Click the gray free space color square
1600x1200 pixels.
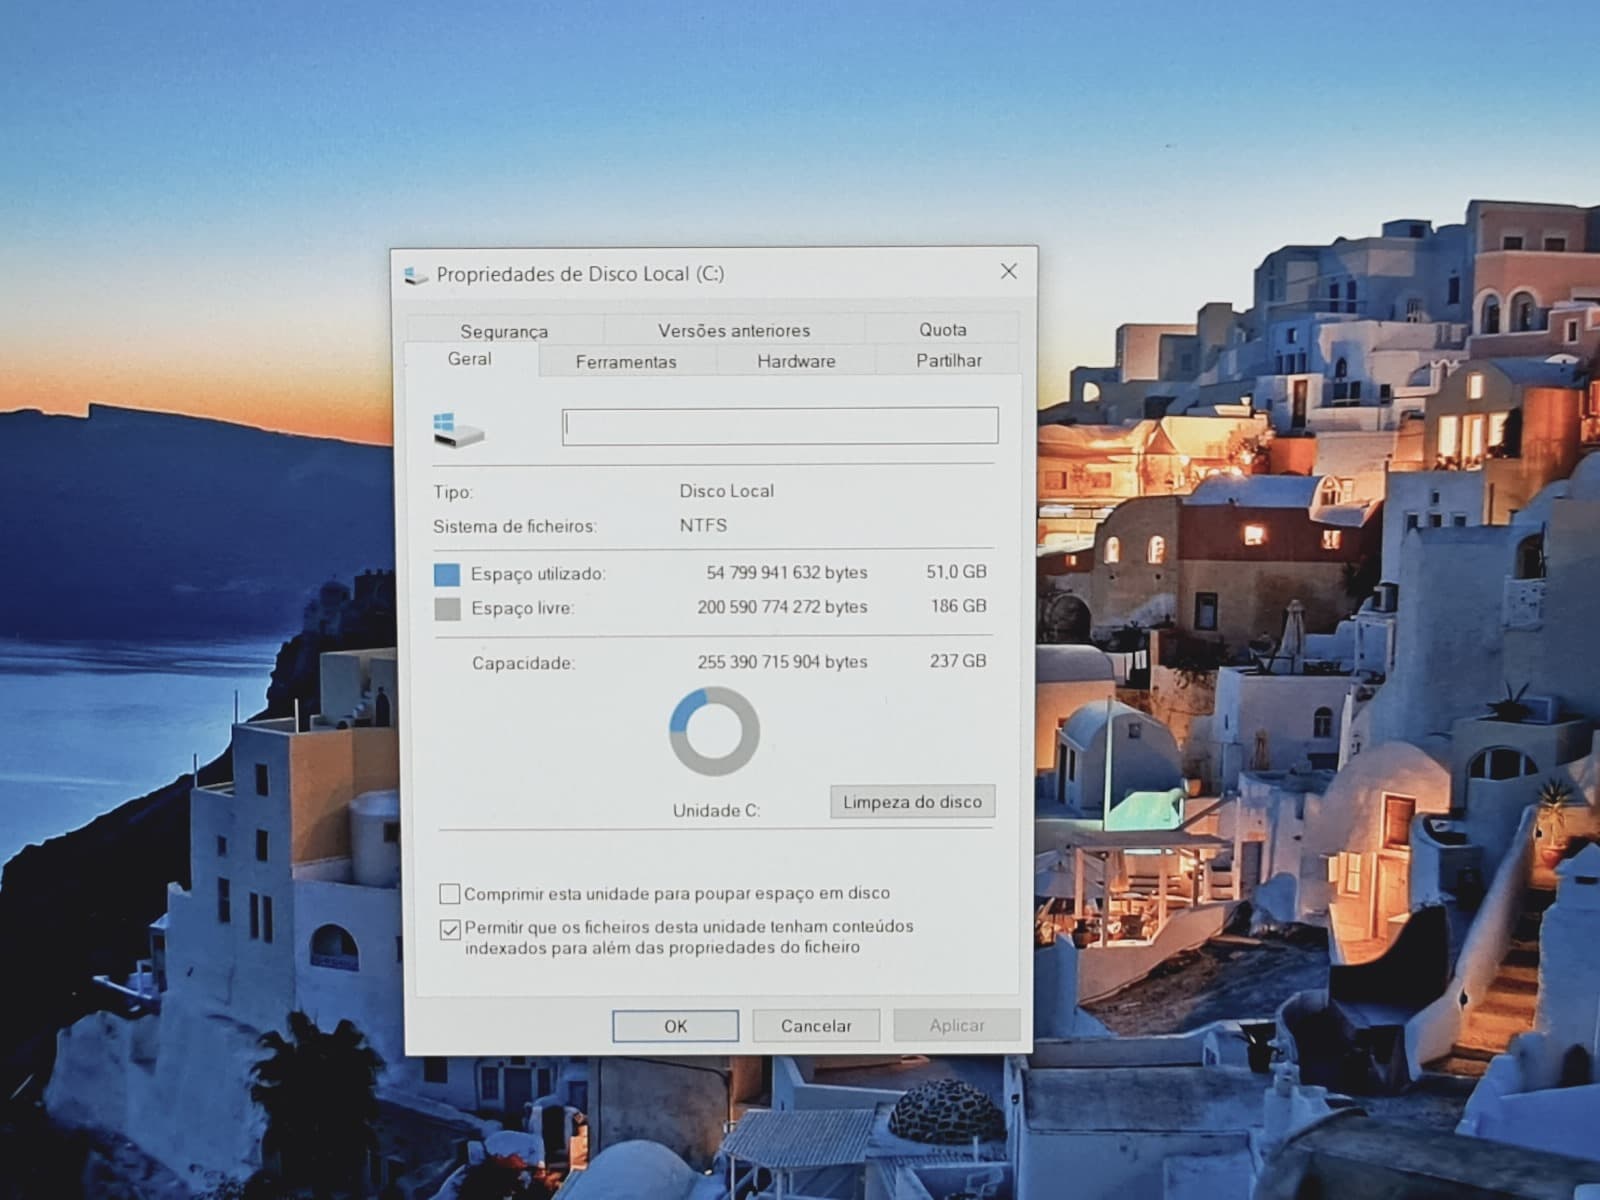tap(447, 608)
